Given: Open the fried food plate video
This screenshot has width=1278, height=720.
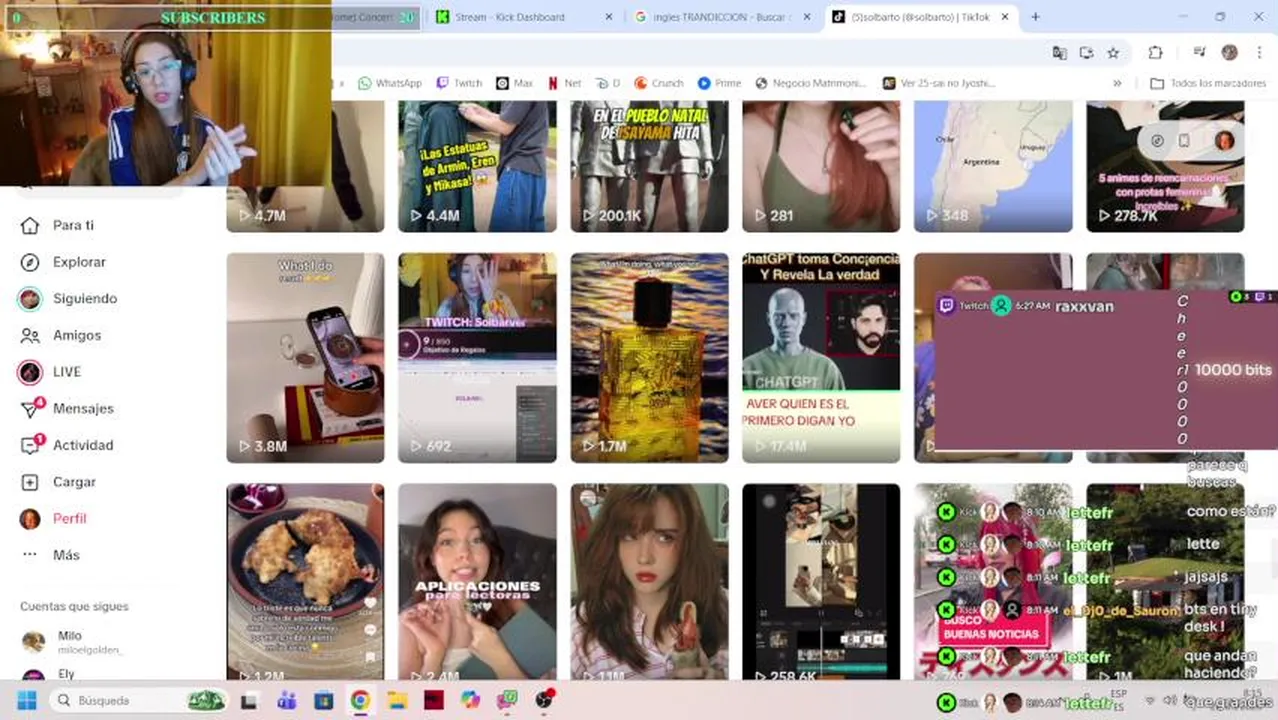Looking at the screenshot, I should click(305, 582).
